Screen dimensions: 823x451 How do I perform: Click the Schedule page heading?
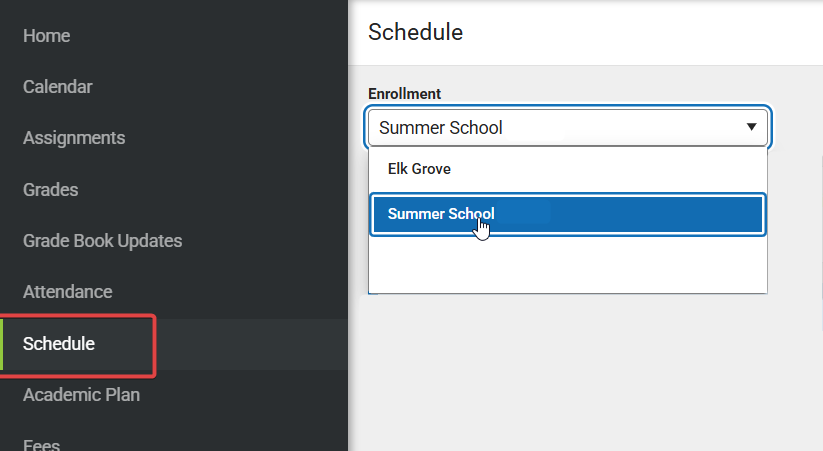click(x=415, y=32)
